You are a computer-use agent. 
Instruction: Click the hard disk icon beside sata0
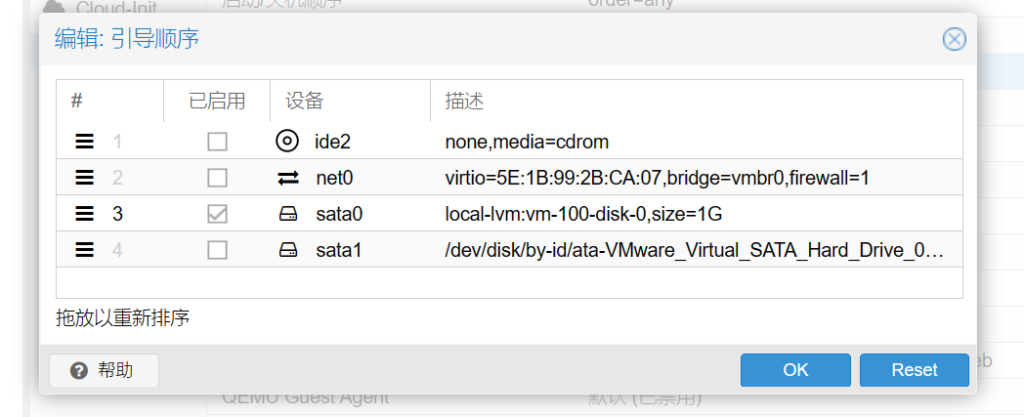click(x=287, y=214)
